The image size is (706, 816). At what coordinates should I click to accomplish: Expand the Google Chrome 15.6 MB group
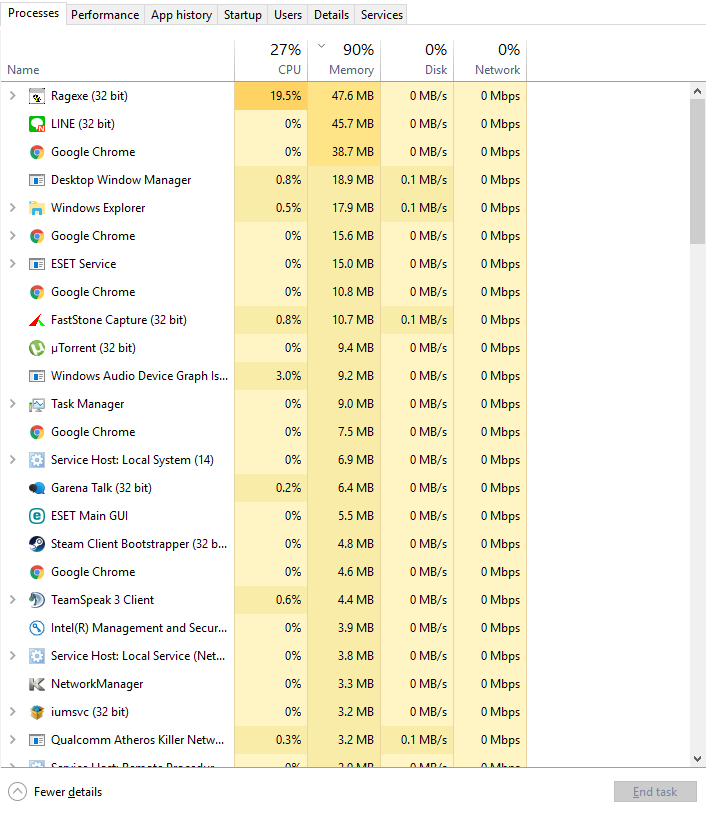12,236
